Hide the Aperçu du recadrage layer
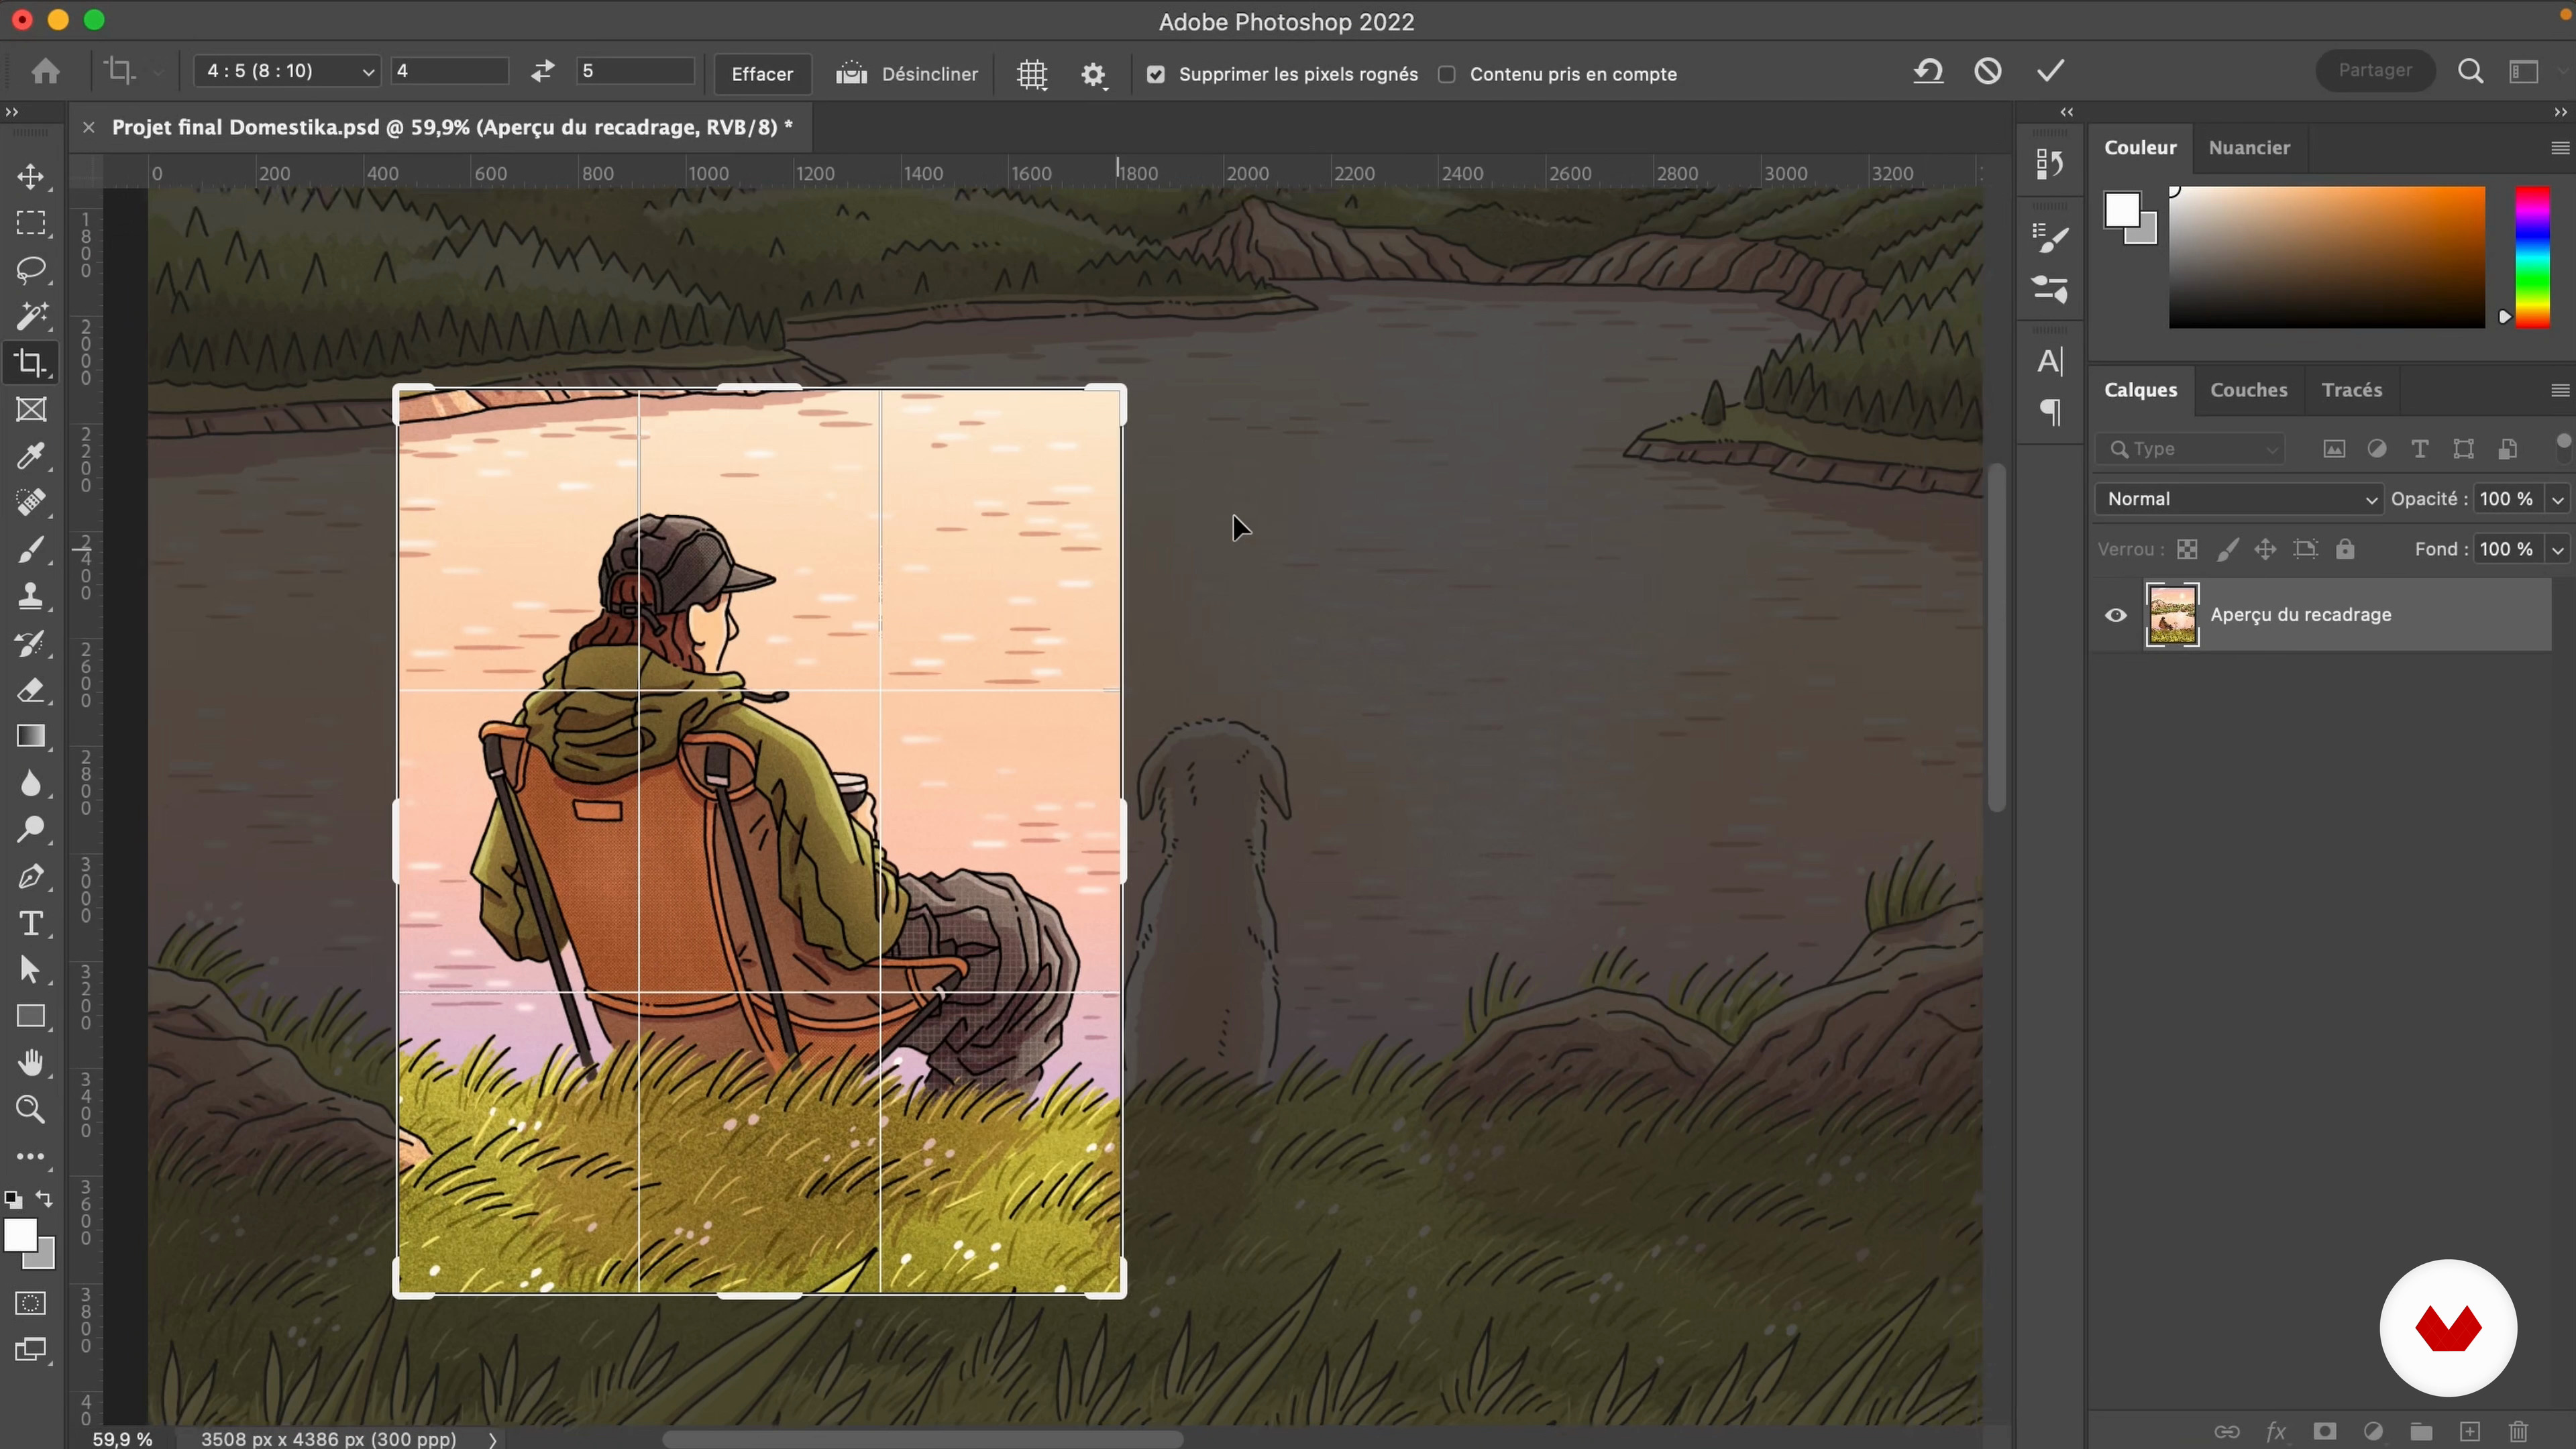The image size is (2576, 1449). point(2115,615)
